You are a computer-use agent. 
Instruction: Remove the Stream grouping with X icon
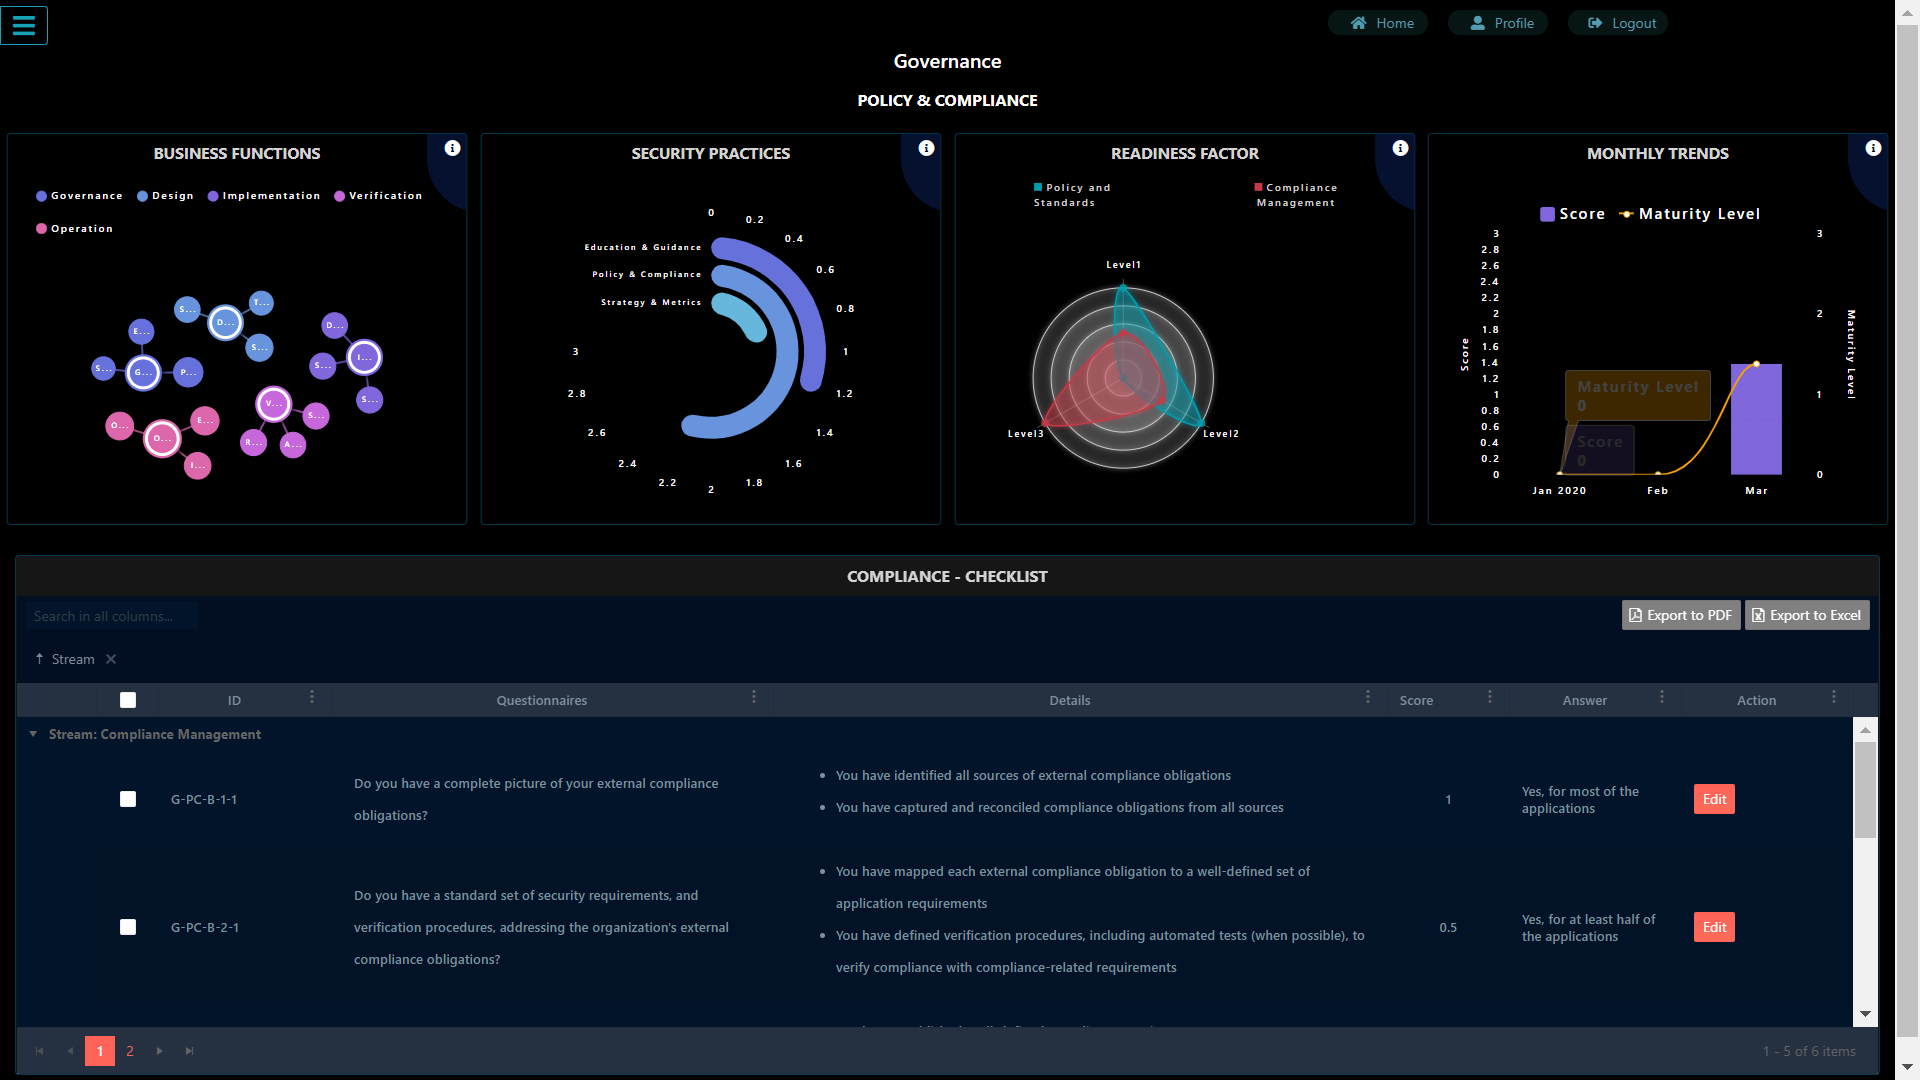[111, 659]
